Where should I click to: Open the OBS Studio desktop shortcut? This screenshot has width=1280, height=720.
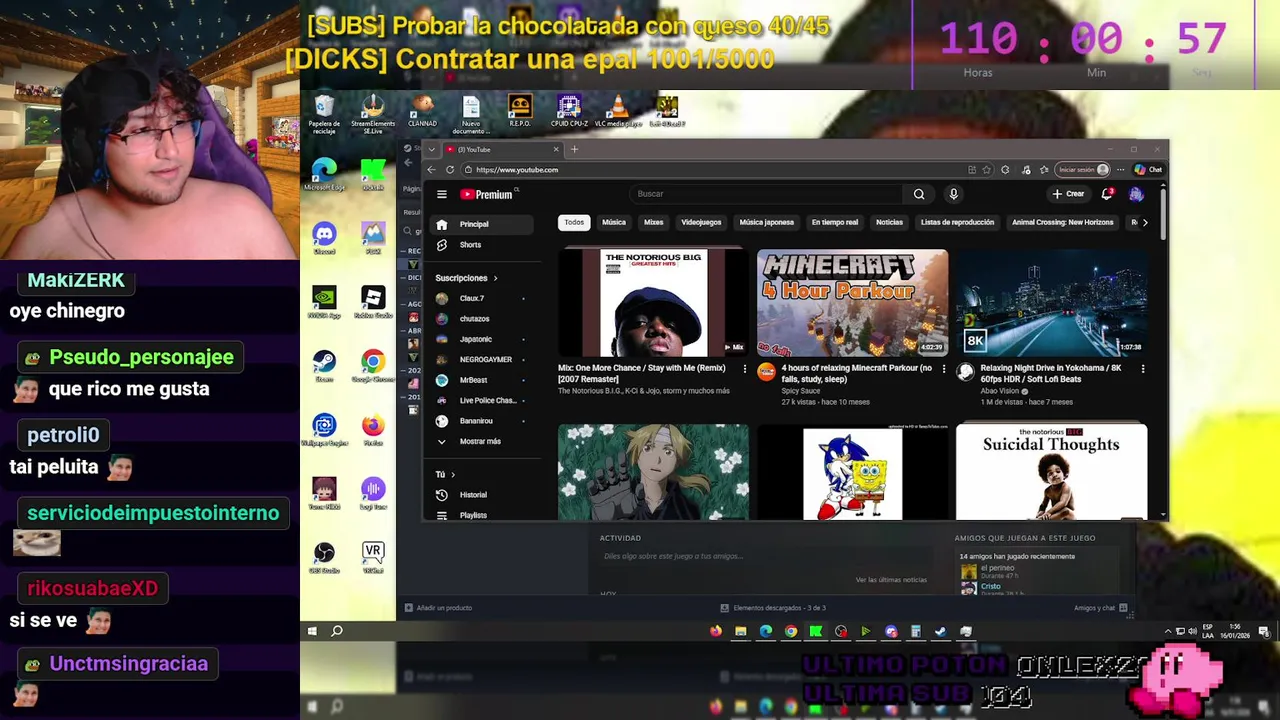324,556
